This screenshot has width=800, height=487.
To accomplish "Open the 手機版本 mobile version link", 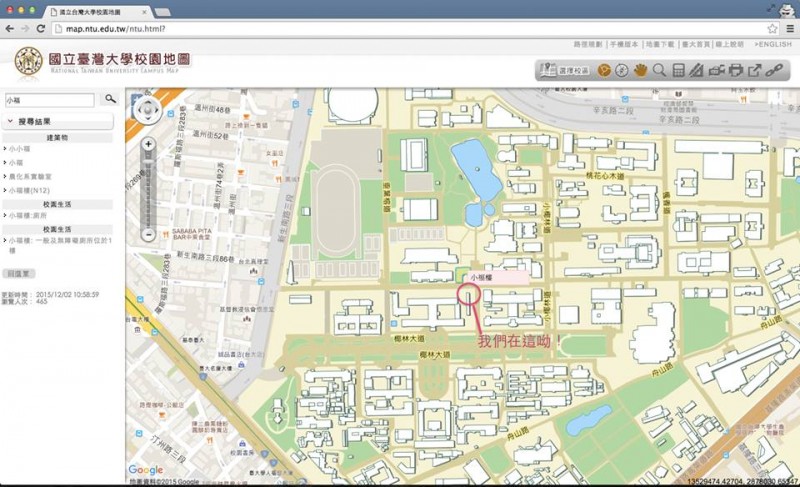I will pyautogui.click(x=624, y=44).
